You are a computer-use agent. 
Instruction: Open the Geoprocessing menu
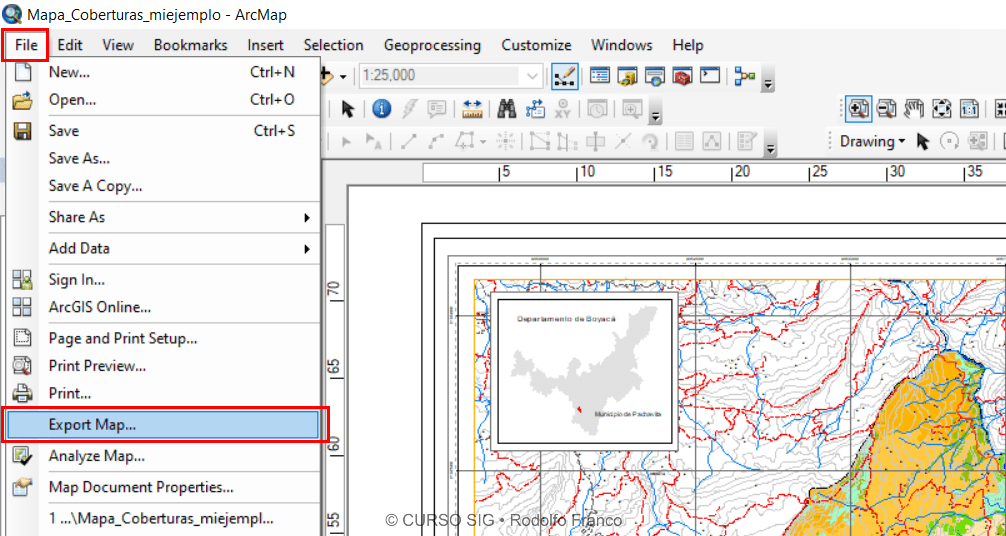[432, 45]
